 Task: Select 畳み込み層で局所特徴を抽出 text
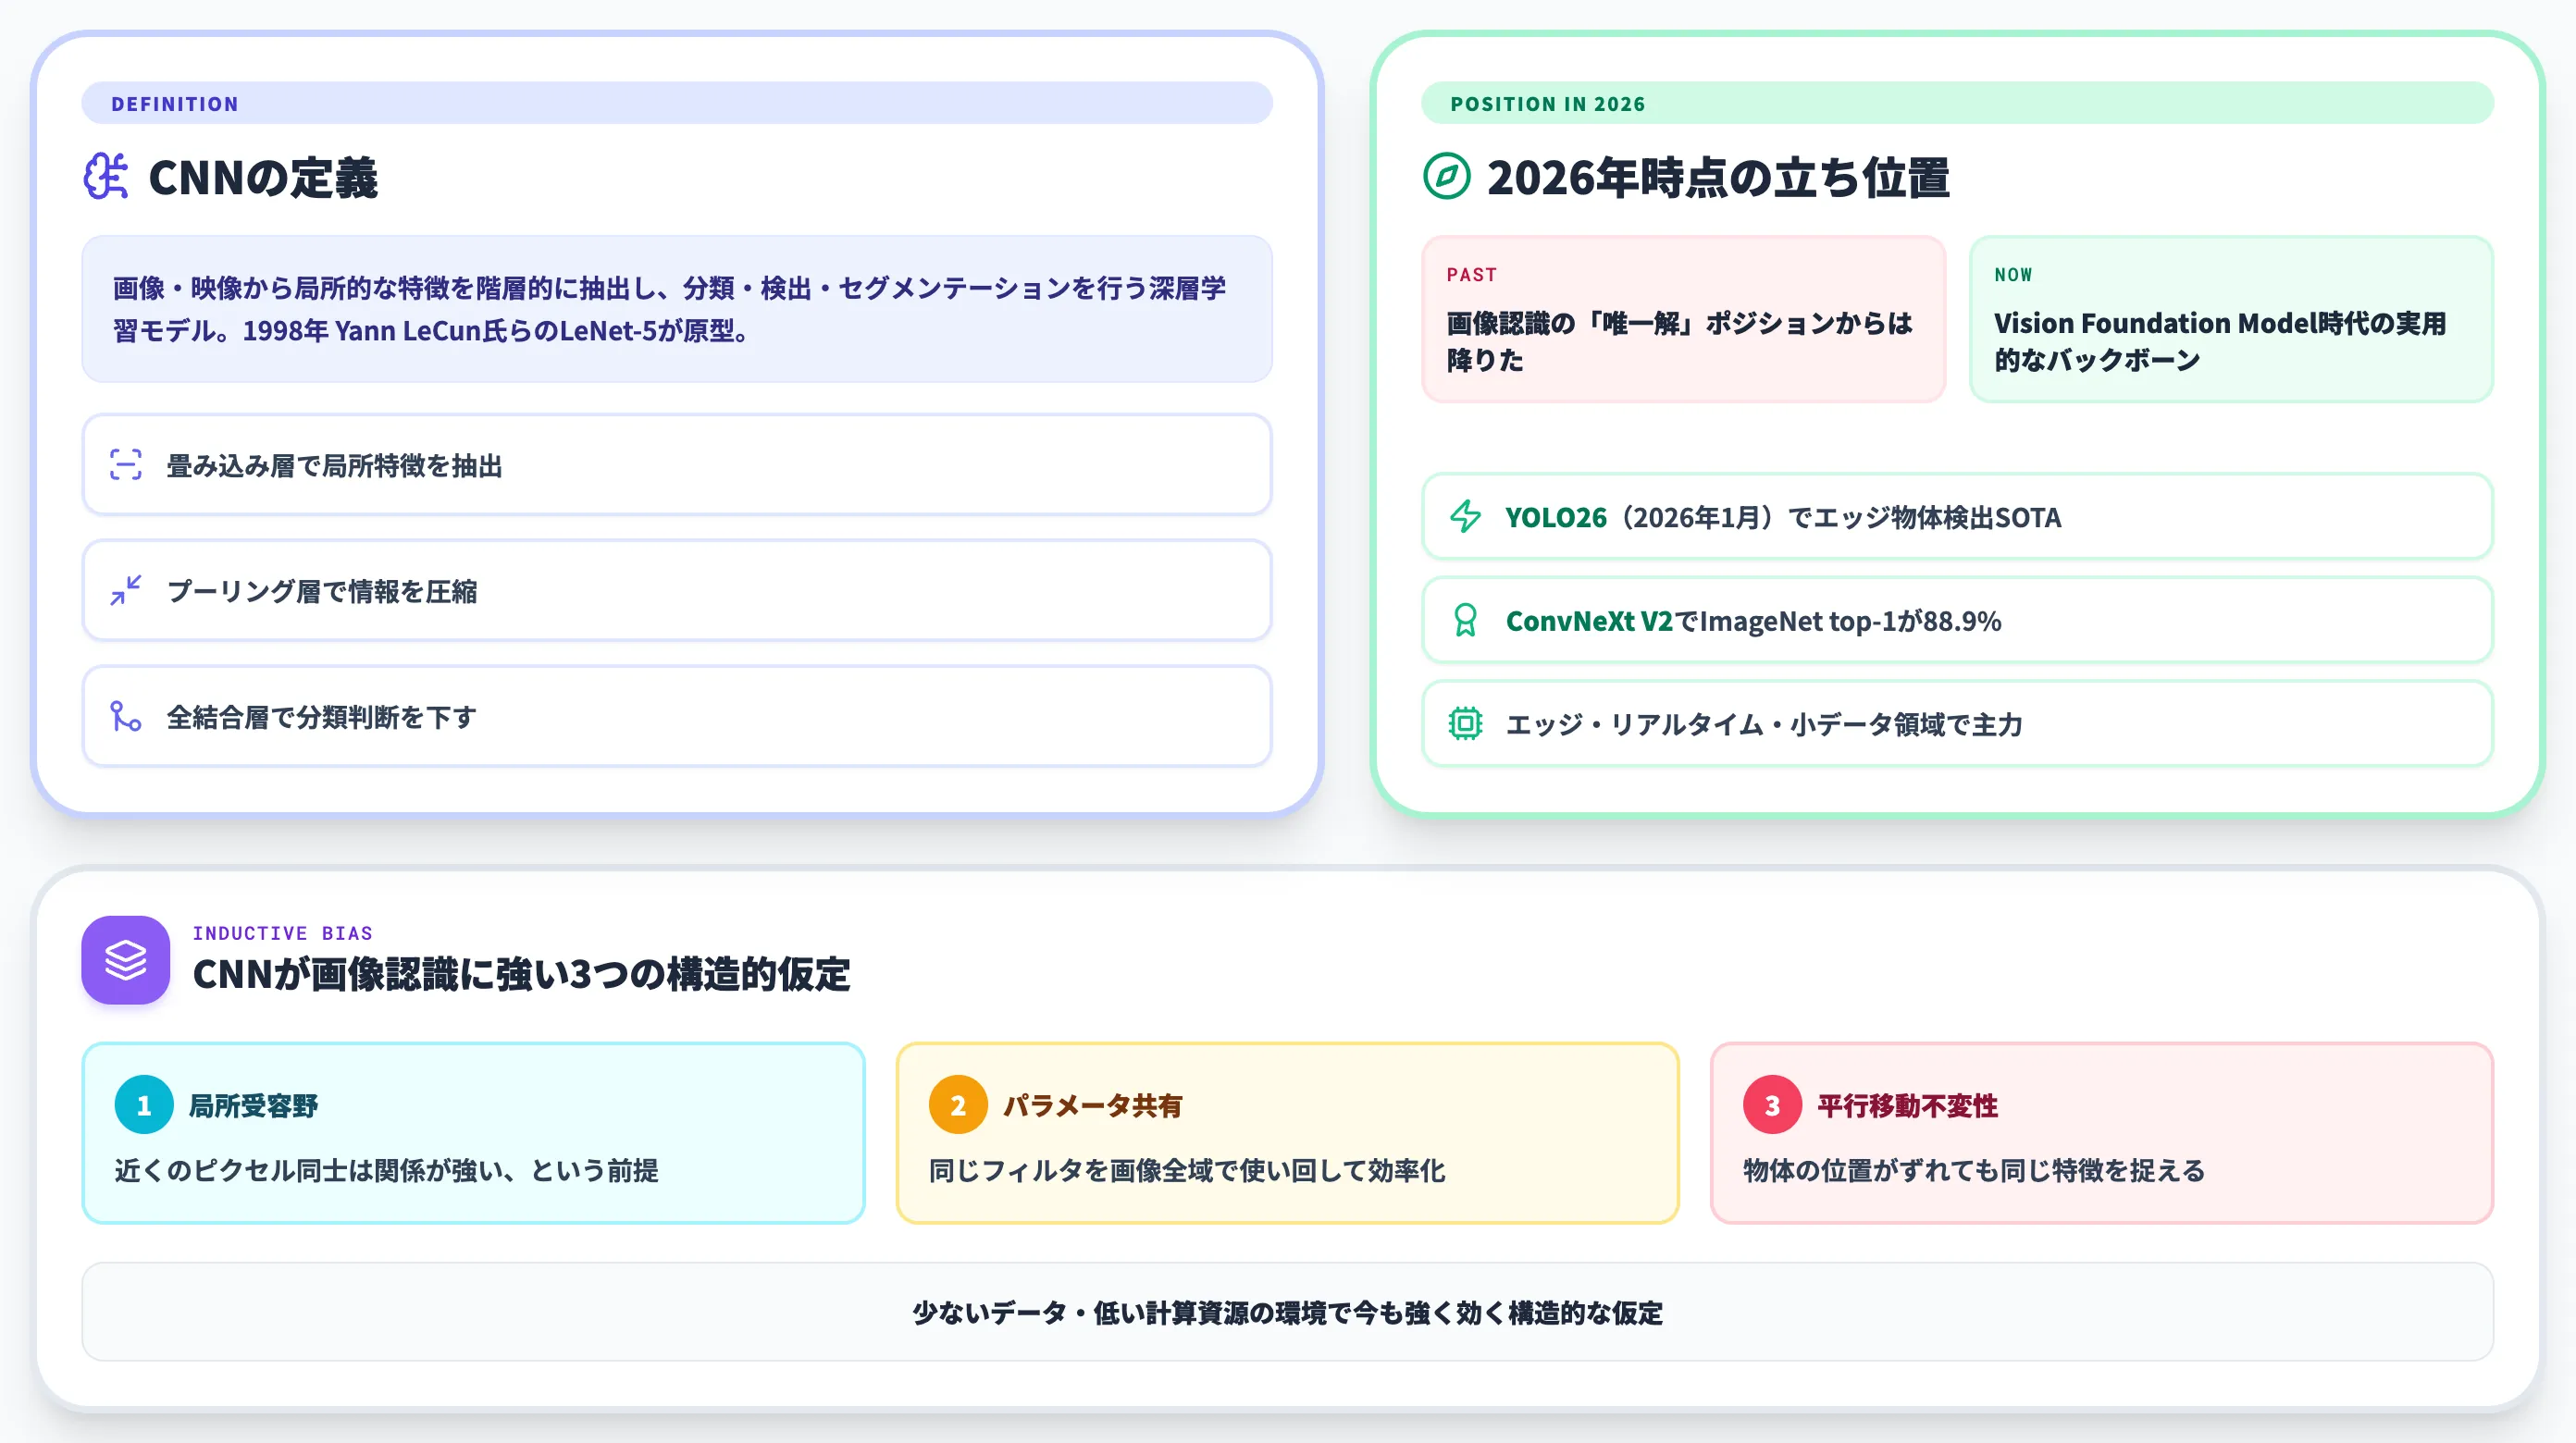[335, 466]
